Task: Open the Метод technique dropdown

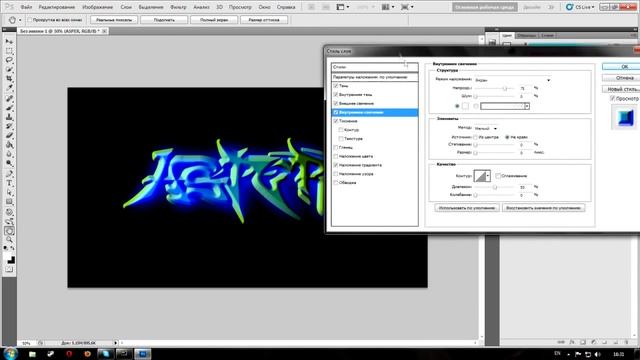Action: (486, 129)
